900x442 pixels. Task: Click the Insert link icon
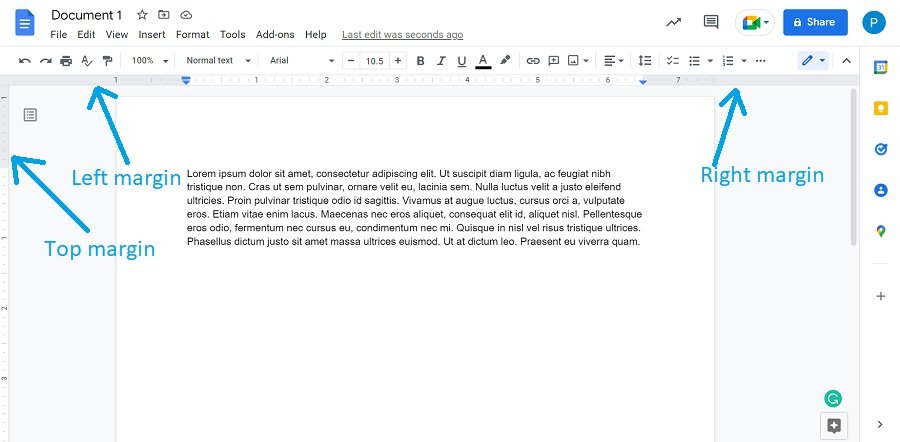(x=533, y=61)
